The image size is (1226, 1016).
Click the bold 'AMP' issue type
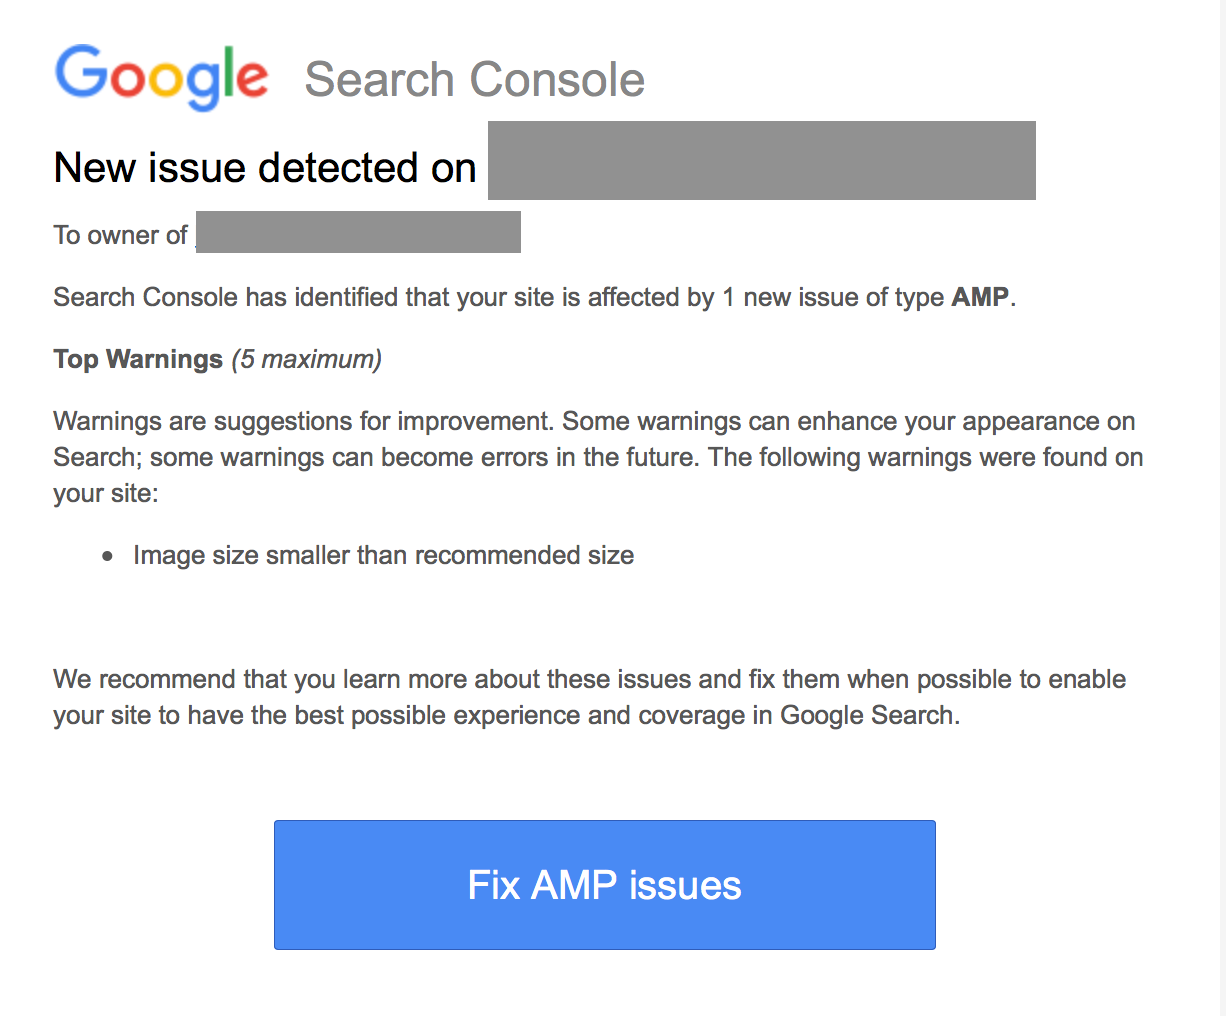(980, 297)
